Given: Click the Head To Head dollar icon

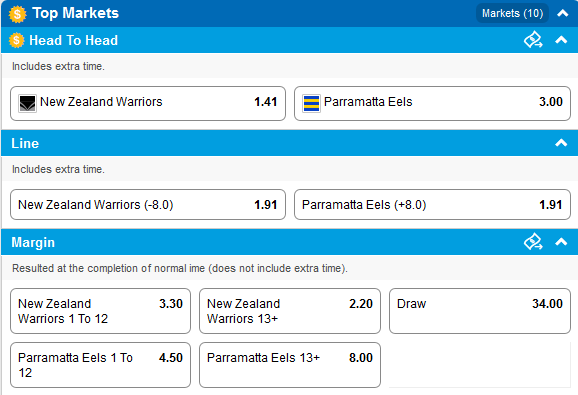Looking at the screenshot, I should pos(17,40).
